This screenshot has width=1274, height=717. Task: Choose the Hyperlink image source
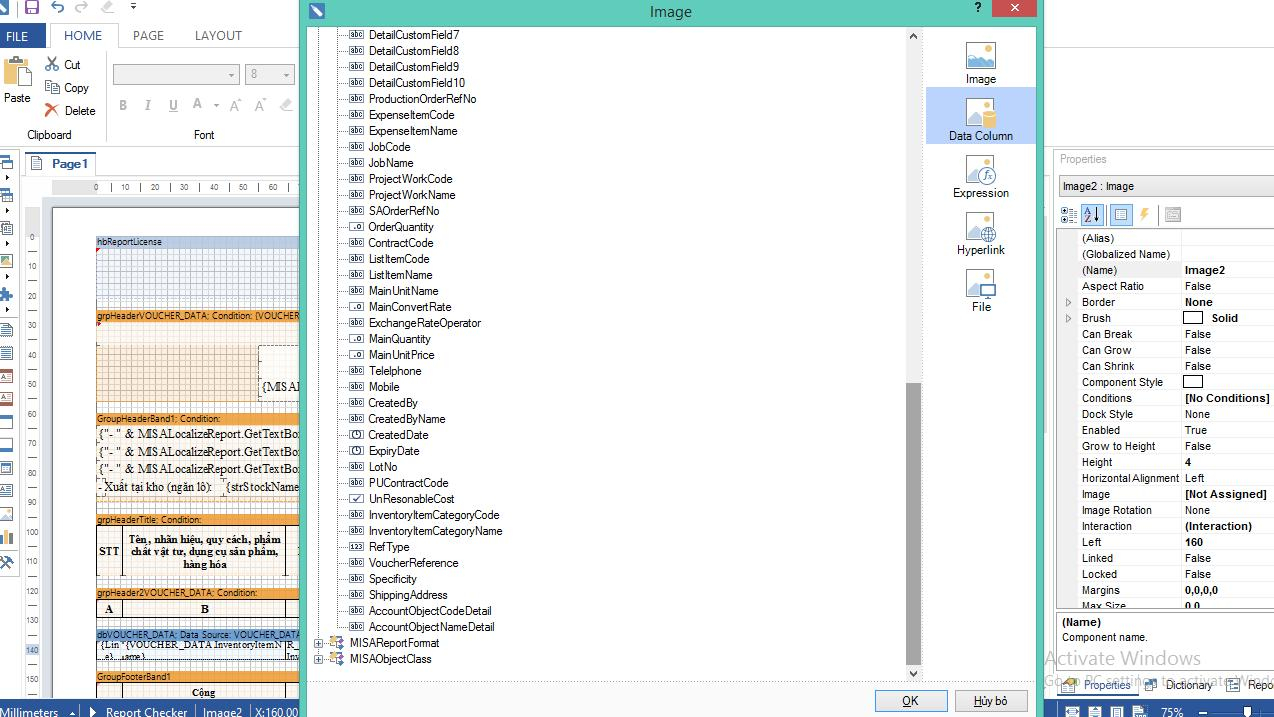[980, 234]
